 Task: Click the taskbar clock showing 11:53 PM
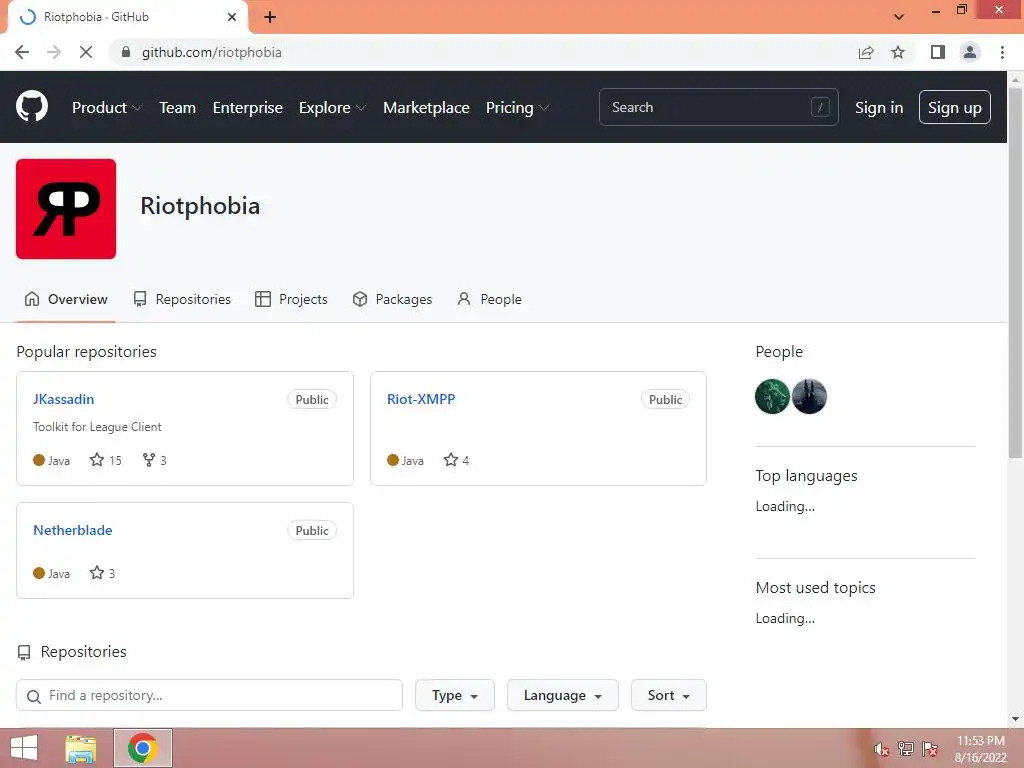point(980,749)
